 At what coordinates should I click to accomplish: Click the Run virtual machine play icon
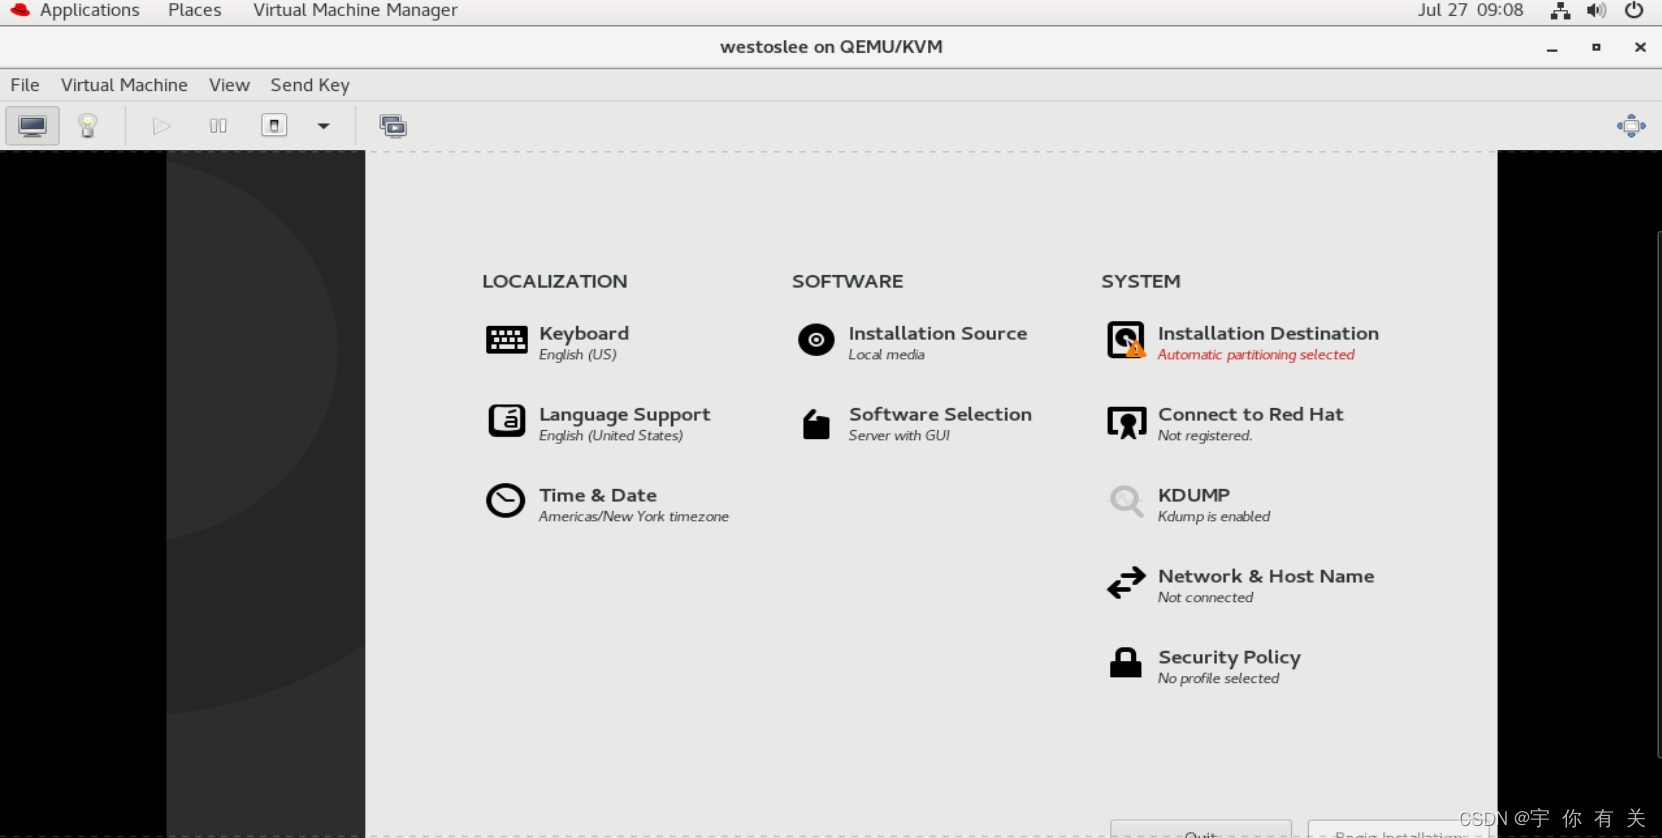[x=161, y=126]
